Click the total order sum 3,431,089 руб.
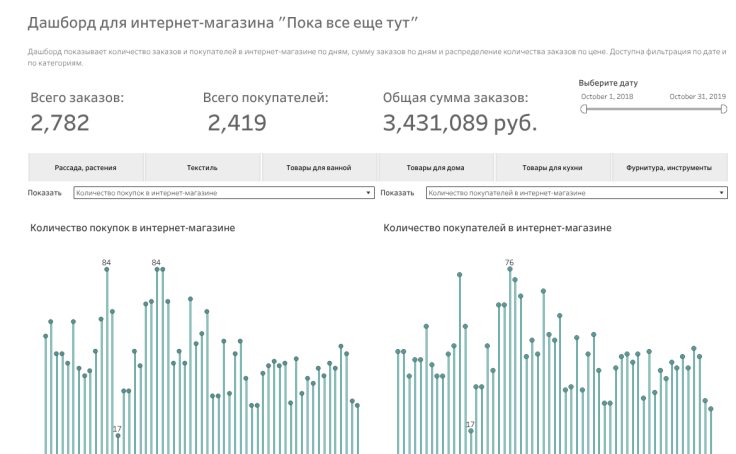This screenshot has width=736, height=454. coord(460,123)
